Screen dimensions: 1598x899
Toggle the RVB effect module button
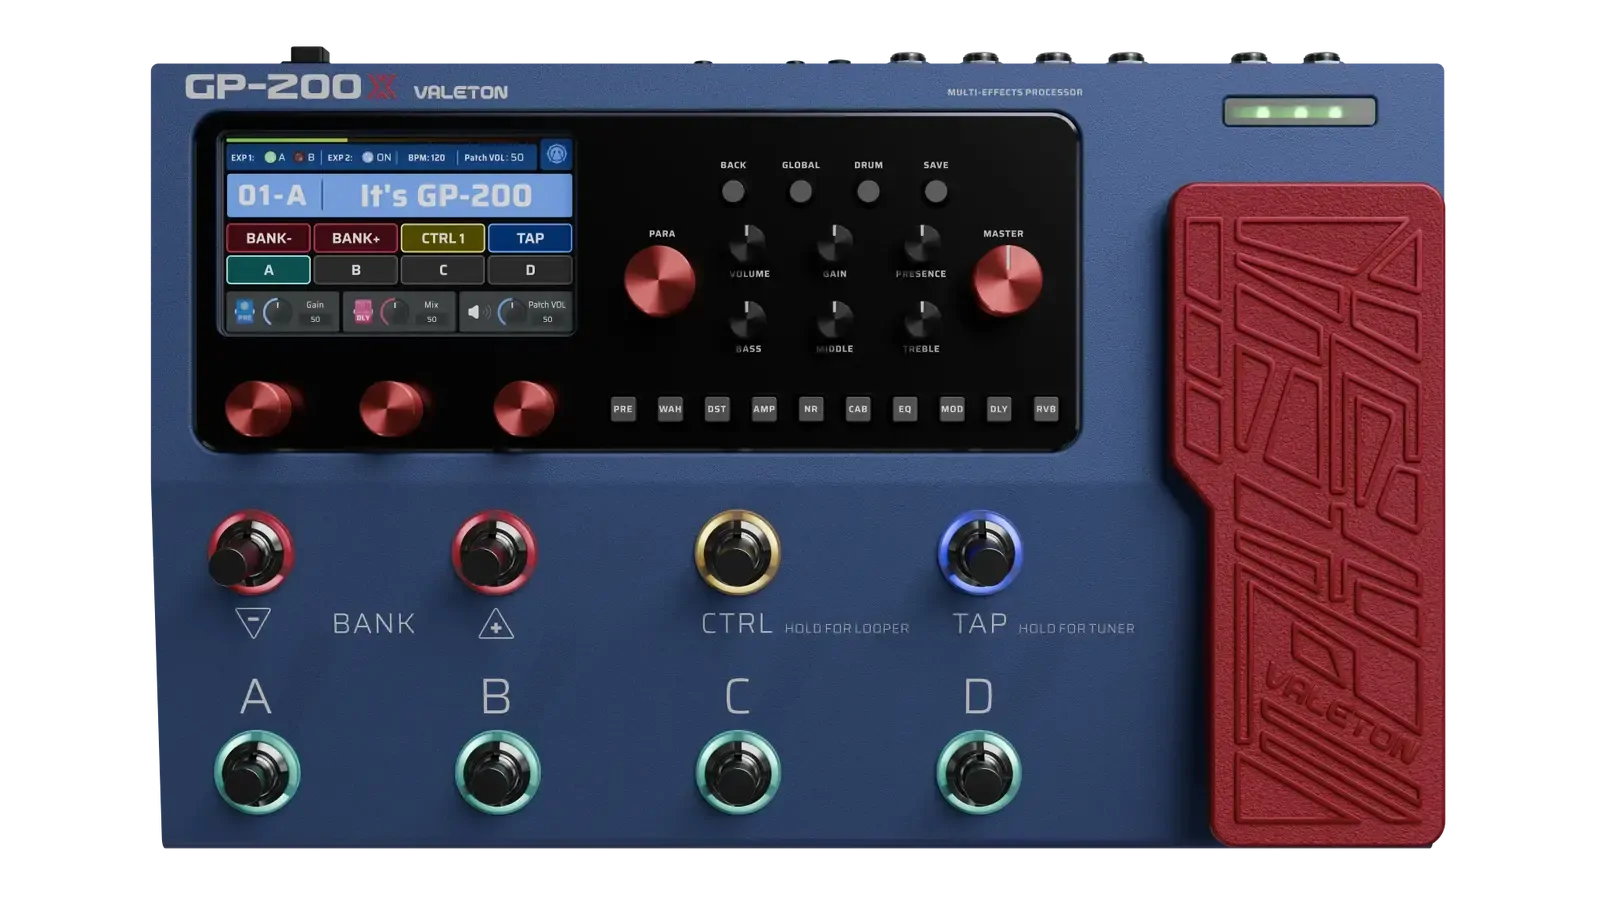[1045, 409]
